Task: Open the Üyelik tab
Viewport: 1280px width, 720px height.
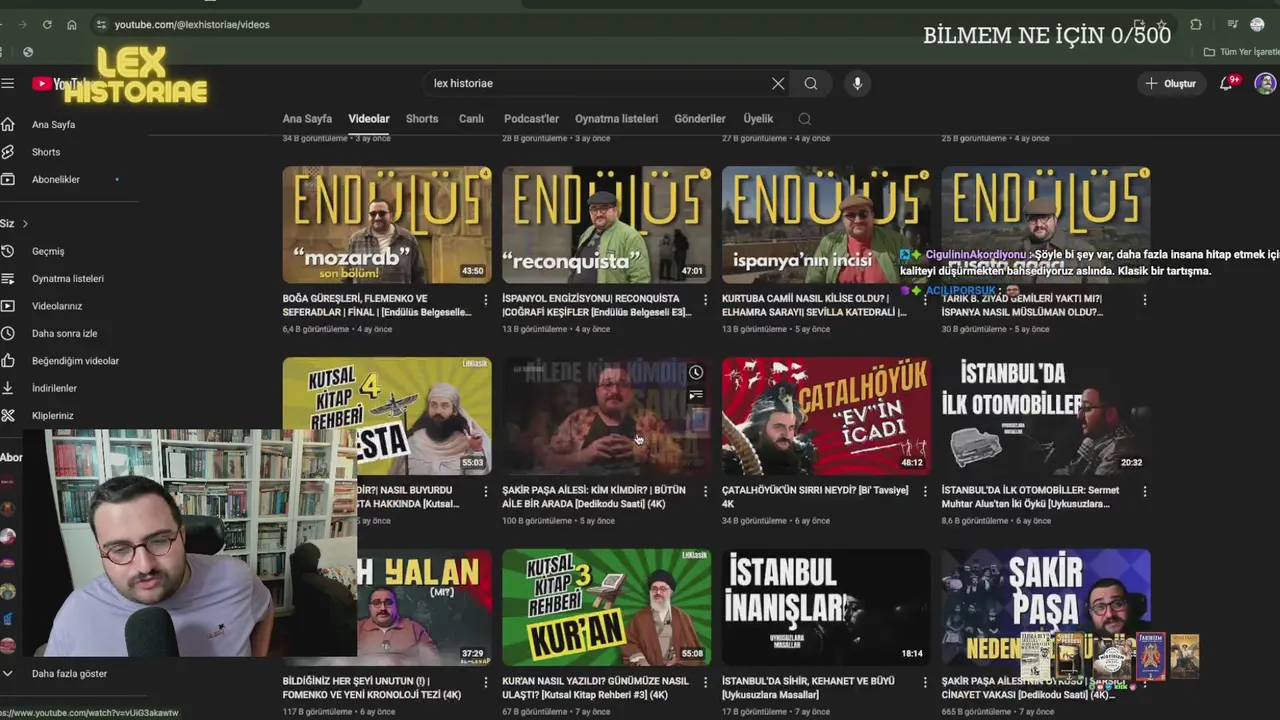Action: [758, 119]
